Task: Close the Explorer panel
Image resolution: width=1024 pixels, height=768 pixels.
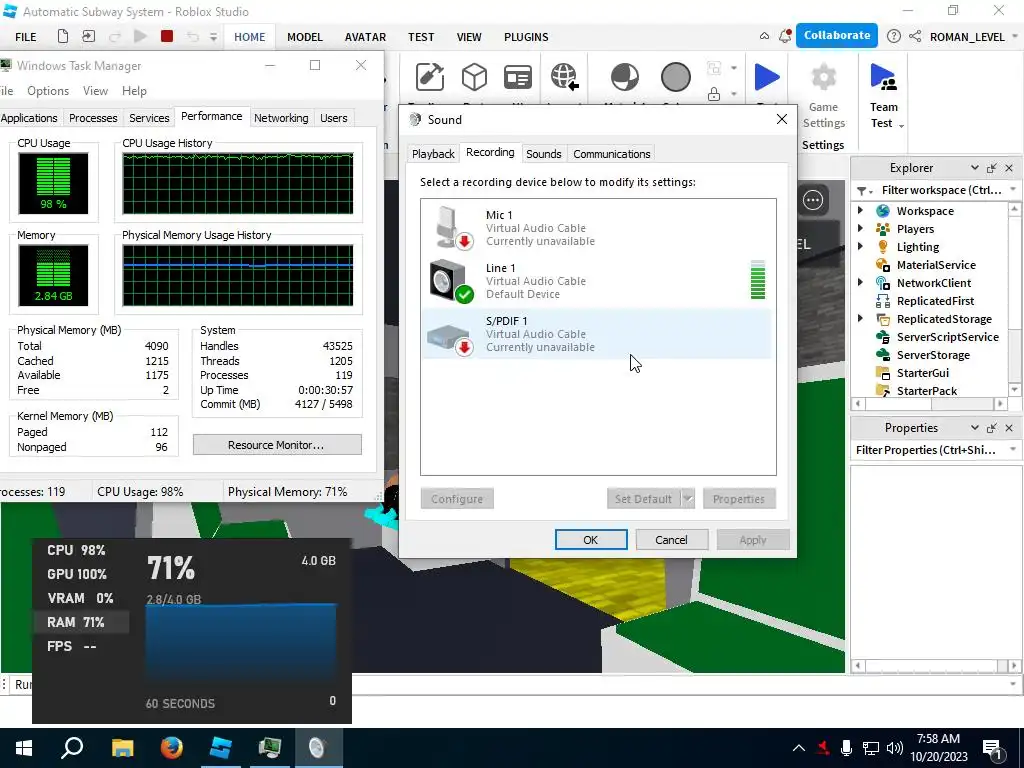Action: pyautogui.click(x=1009, y=168)
